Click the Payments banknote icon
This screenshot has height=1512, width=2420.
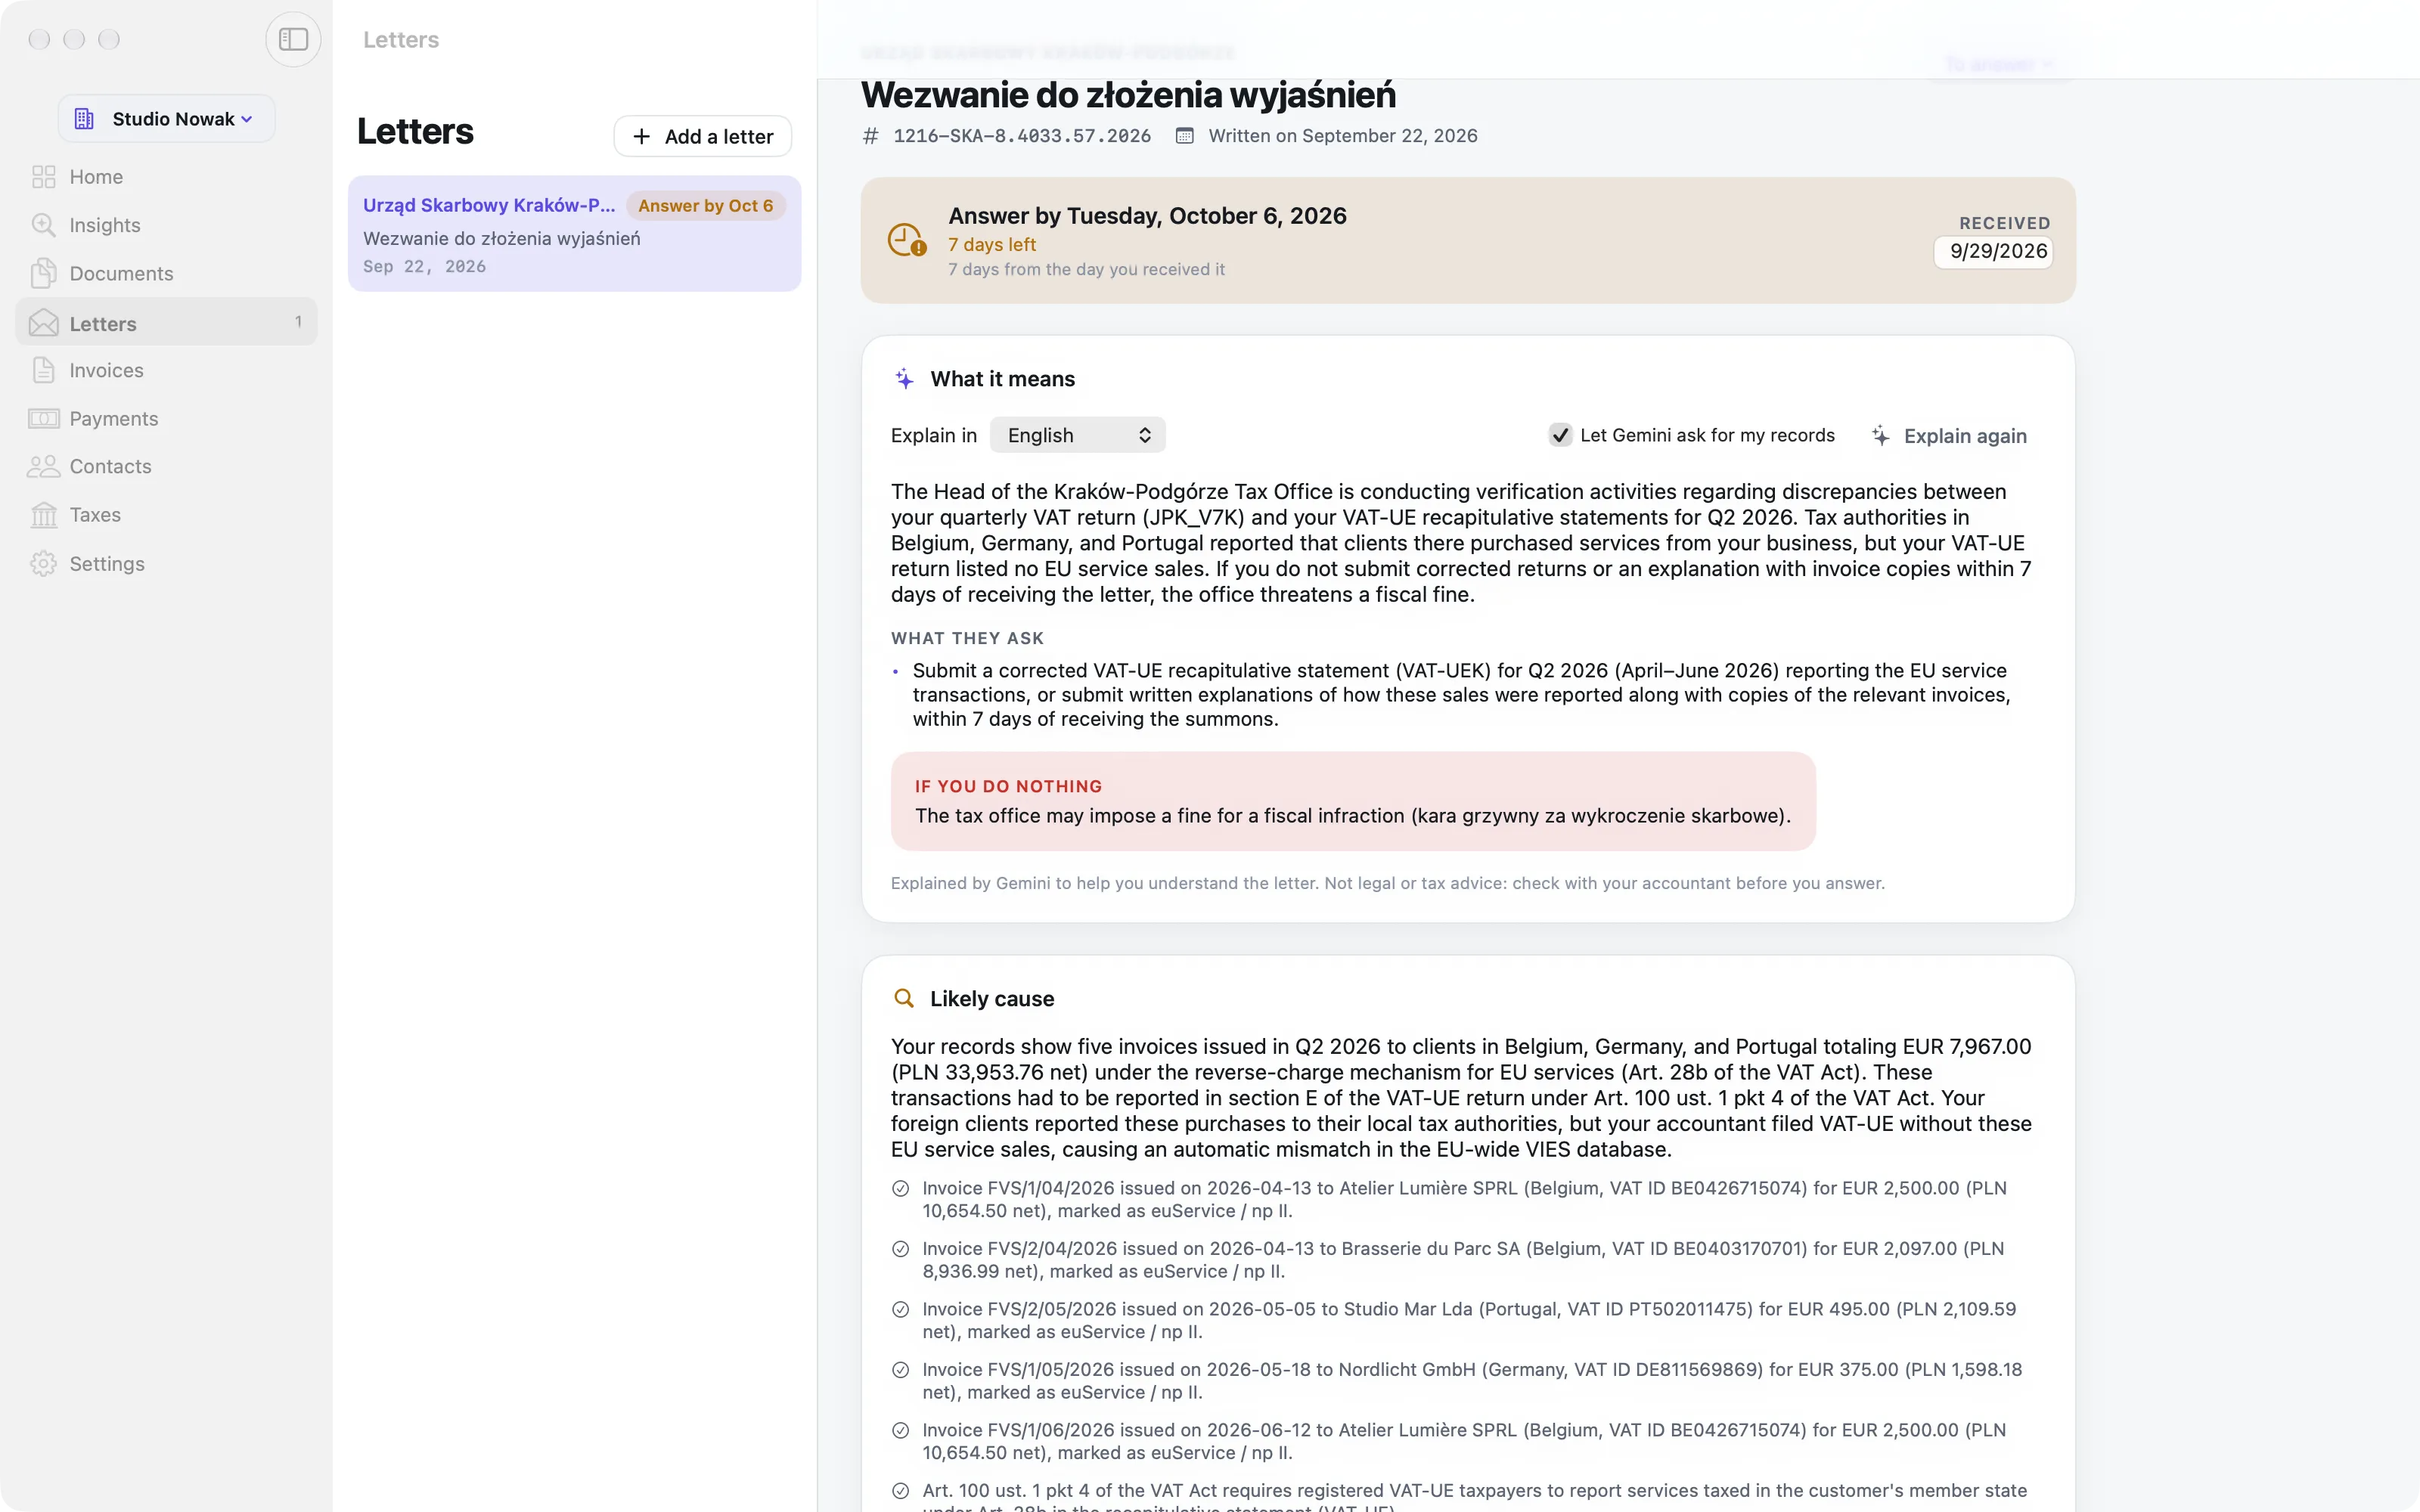click(x=43, y=418)
